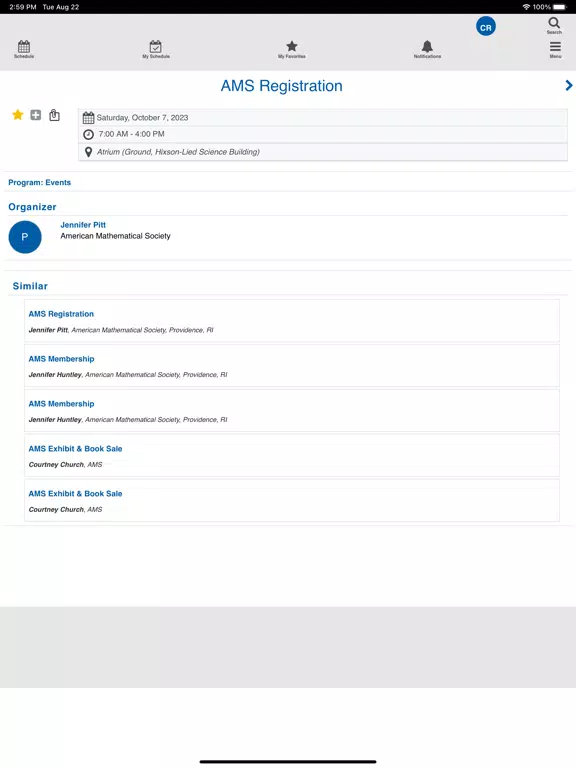Go to next session with chevron
The width and height of the screenshot is (576, 768).
tap(568, 85)
